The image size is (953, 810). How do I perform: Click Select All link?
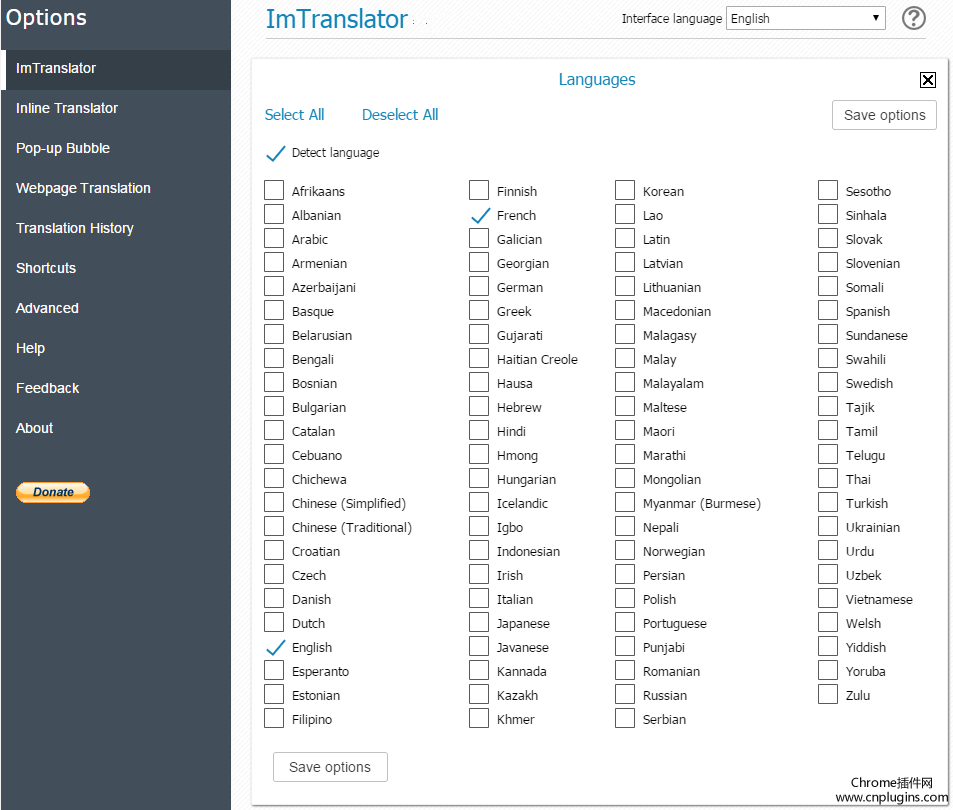click(295, 115)
